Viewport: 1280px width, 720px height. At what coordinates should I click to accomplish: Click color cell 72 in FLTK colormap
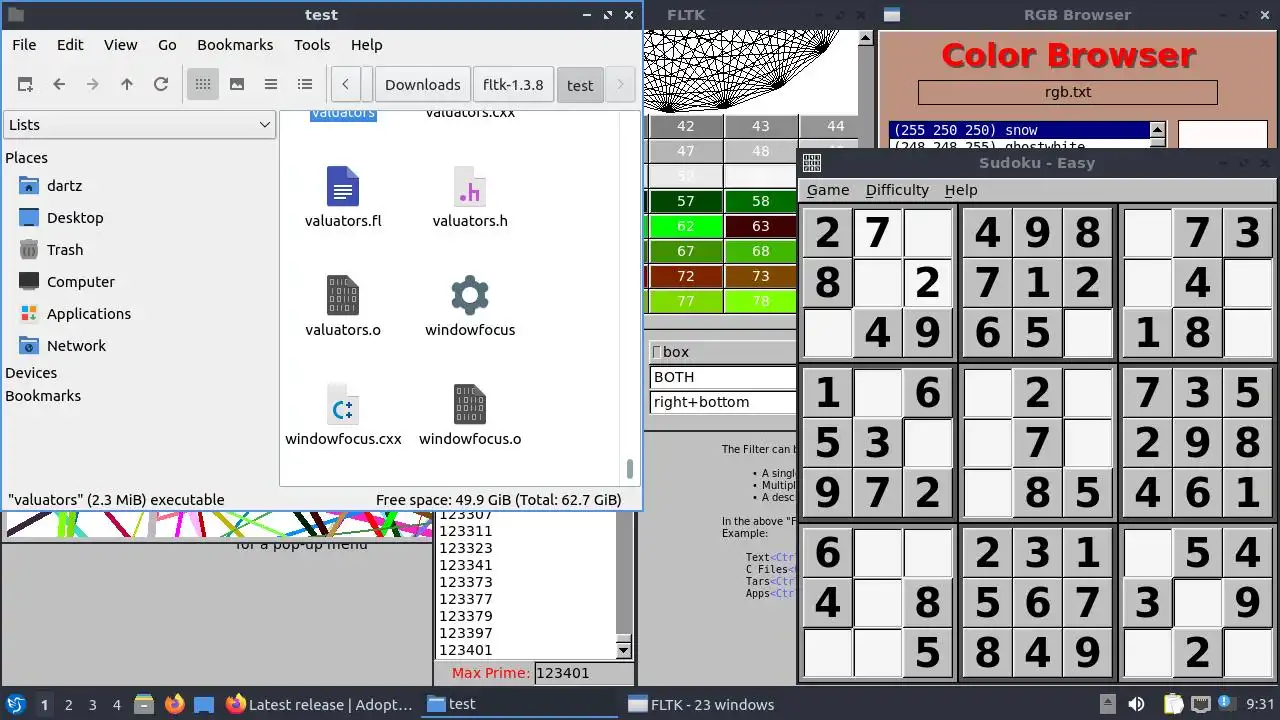(686, 276)
